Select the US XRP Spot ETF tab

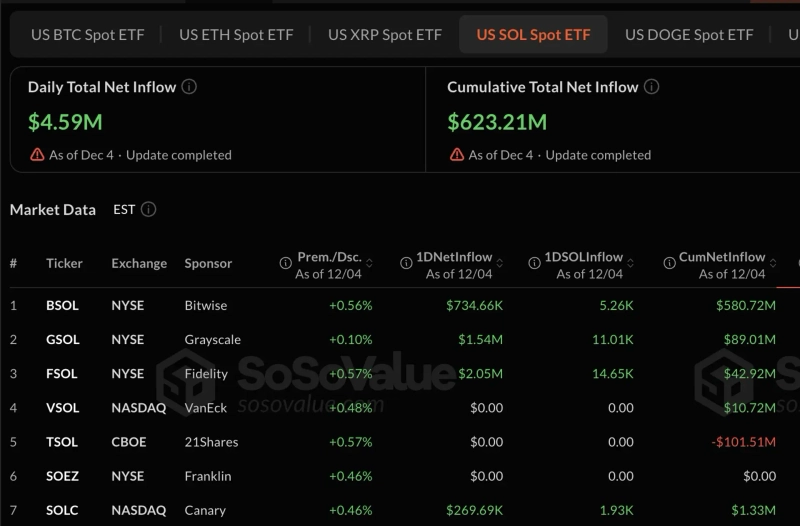point(384,35)
